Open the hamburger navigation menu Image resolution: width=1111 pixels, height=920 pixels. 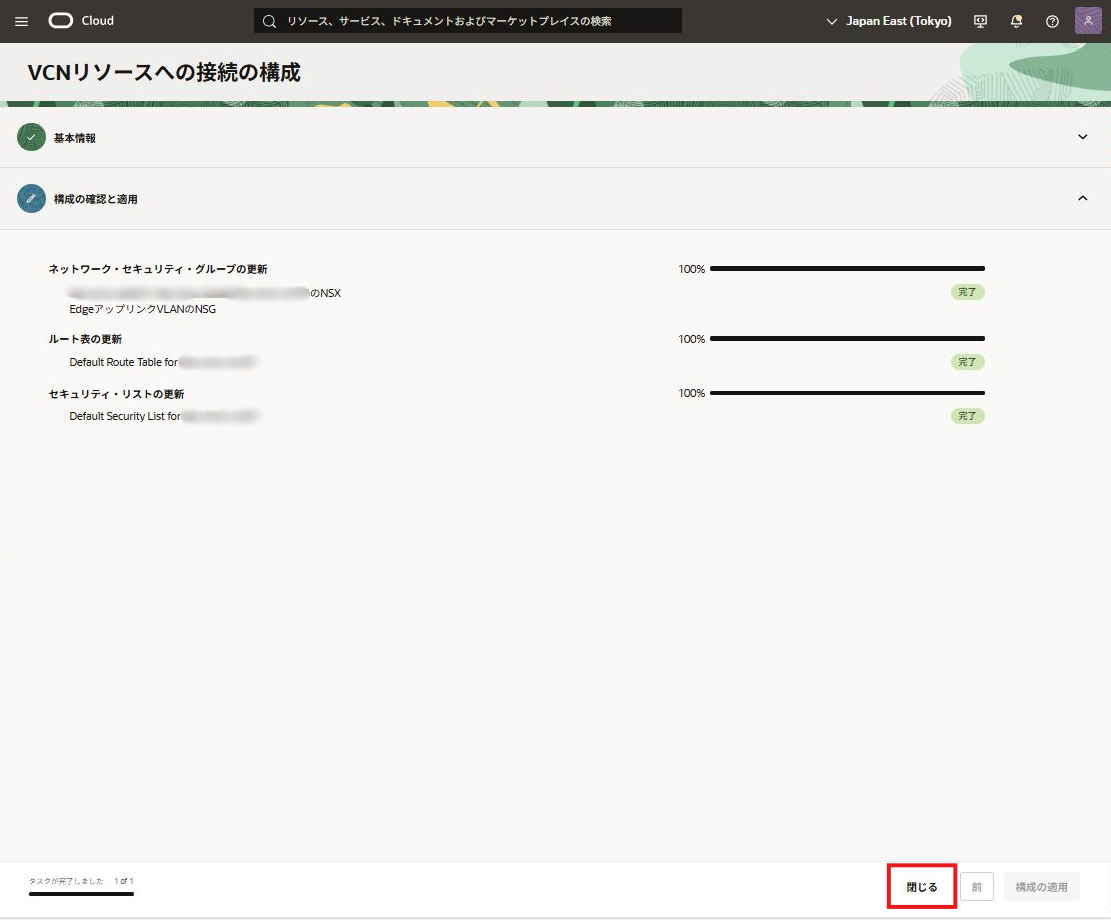[21, 21]
